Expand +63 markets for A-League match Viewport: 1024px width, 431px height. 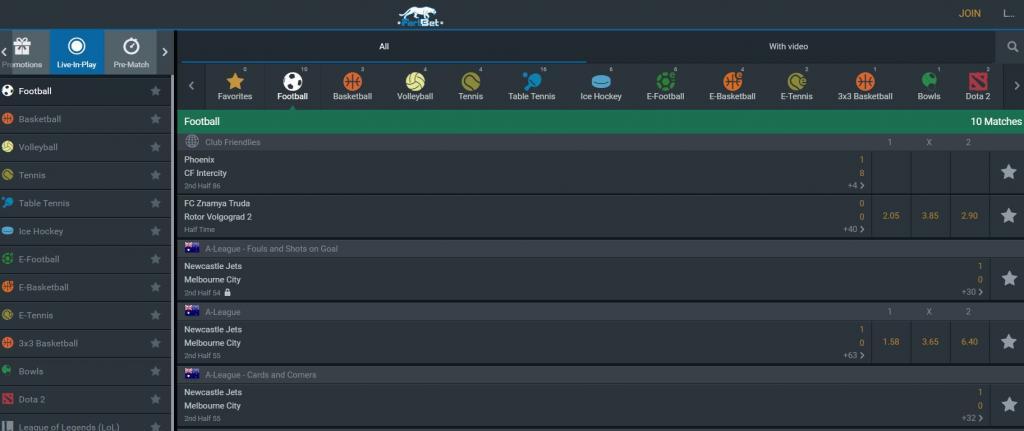coord(853,355)
